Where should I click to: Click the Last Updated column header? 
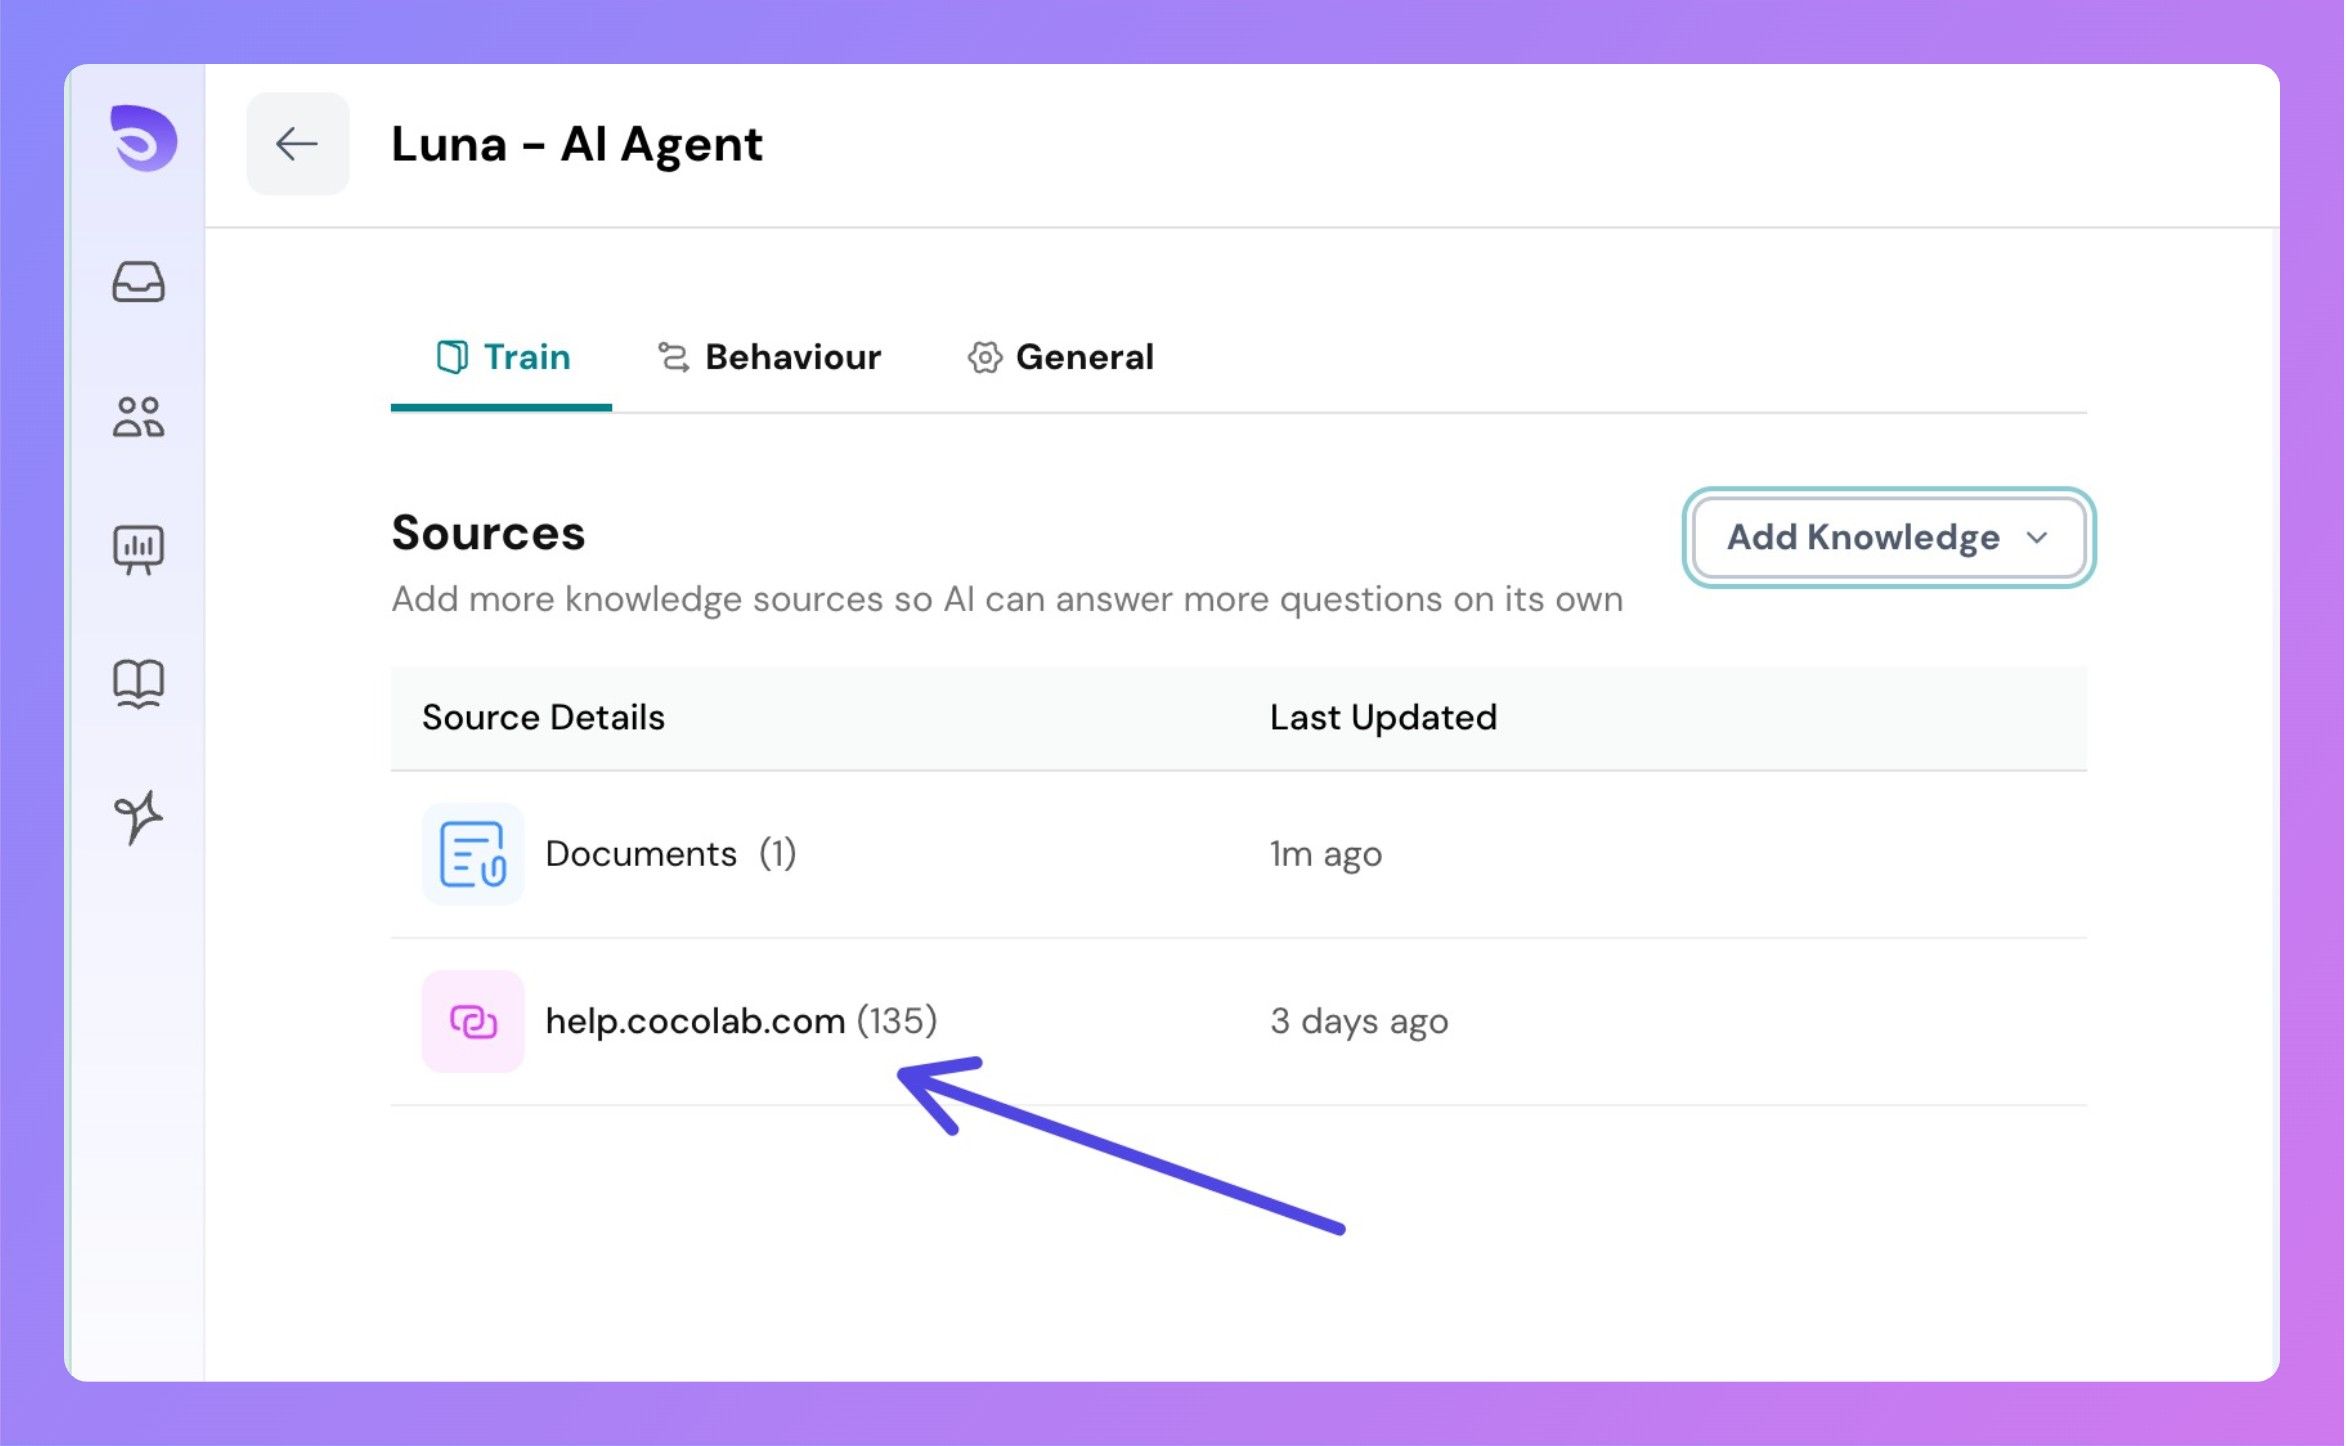pyautogui.click(x=1383, y=718)
